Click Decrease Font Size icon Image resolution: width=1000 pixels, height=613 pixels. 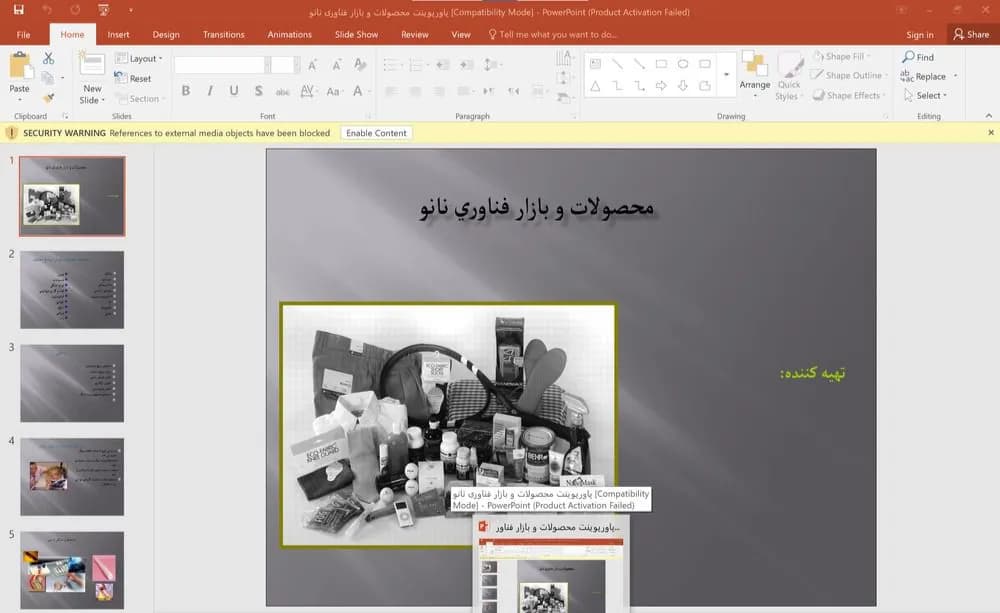pyautogui.click(x=336, y=64)
